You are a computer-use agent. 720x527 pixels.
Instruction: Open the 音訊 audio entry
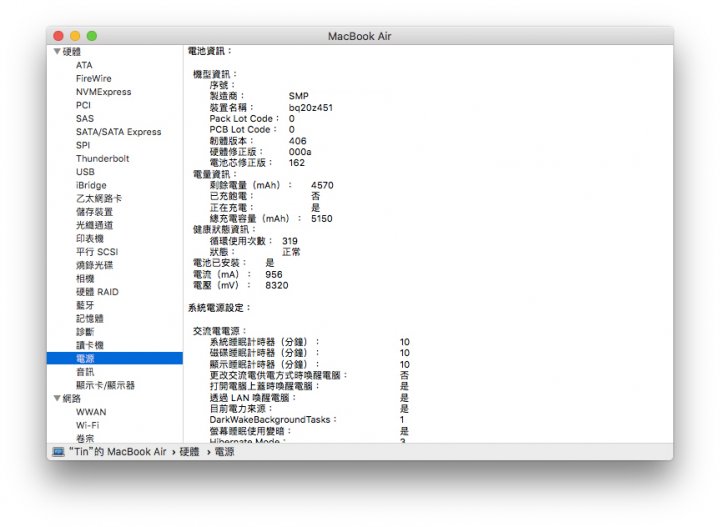pyautogui.click(x=85, y=371)
